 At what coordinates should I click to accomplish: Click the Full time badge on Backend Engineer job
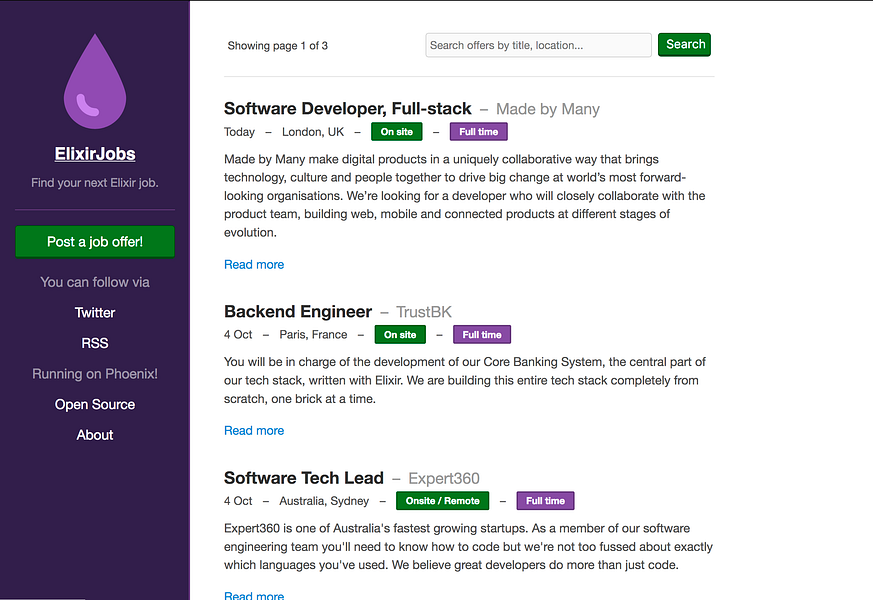482,334
